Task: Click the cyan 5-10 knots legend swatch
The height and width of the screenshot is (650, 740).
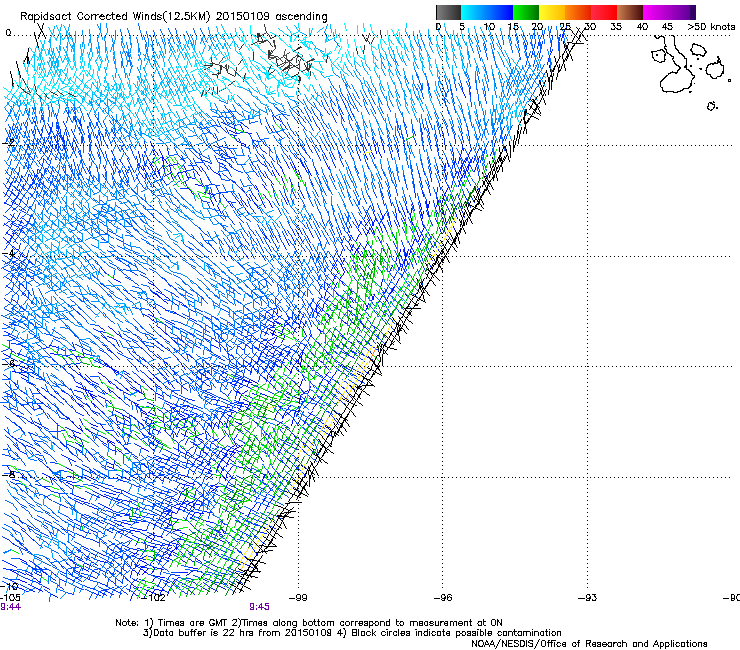Action: point(474,12)
